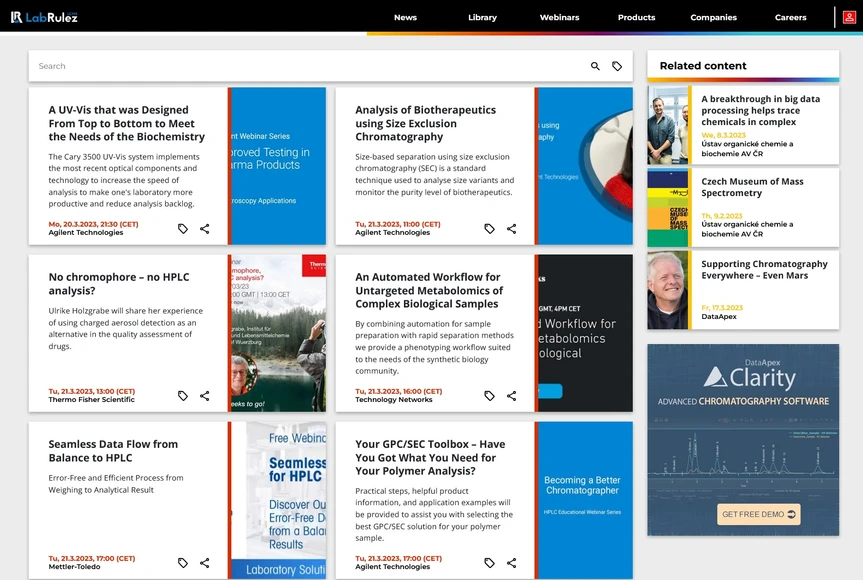The image size is (863, 580).
Task: Click the DataApex Clarity advertisement title
Action: pos(750,375)
